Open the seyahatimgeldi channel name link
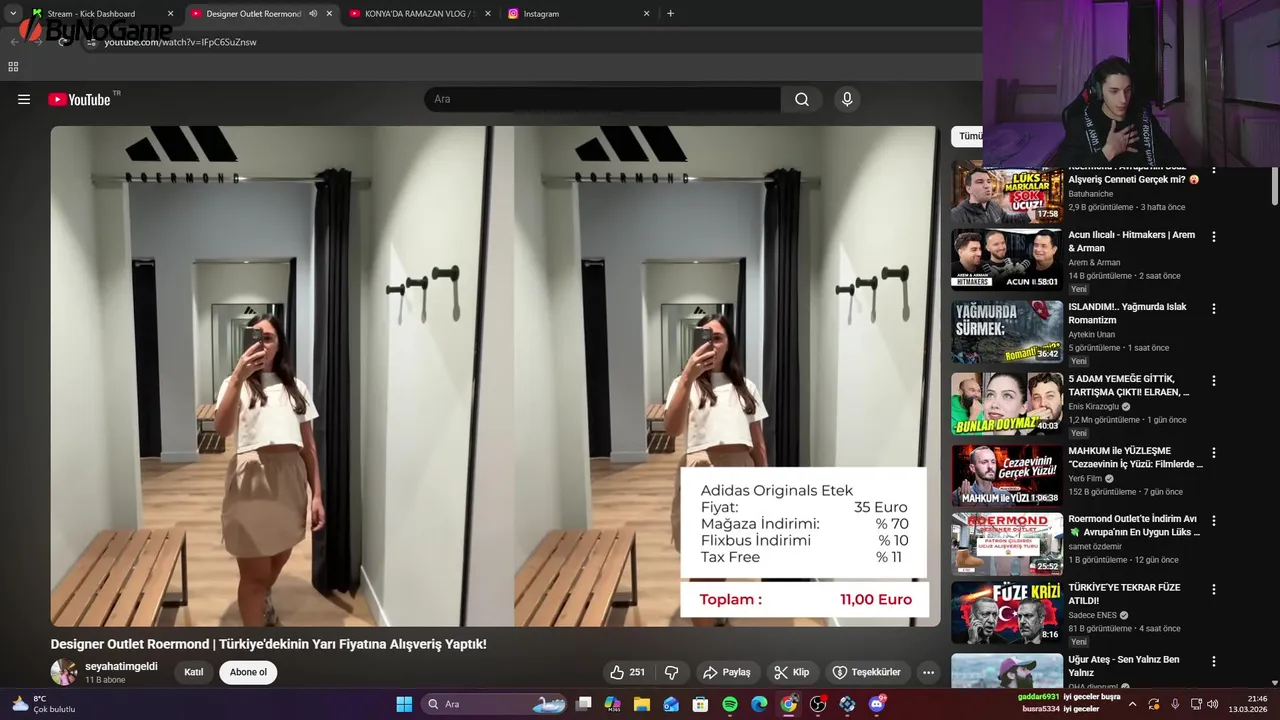Image resolution: width=1280 pixels, height=720 pixels. pyautogui.click(x=121, y=666)
